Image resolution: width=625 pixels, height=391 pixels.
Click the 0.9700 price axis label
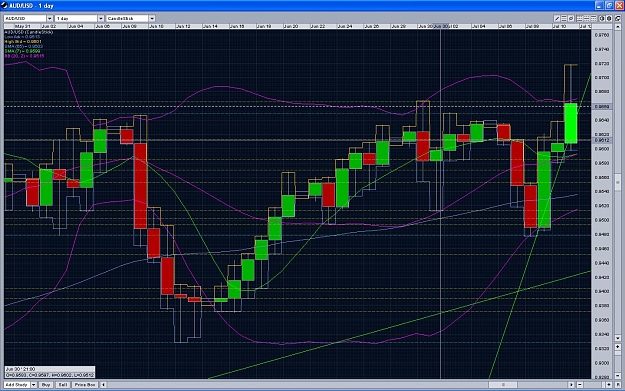601,78
